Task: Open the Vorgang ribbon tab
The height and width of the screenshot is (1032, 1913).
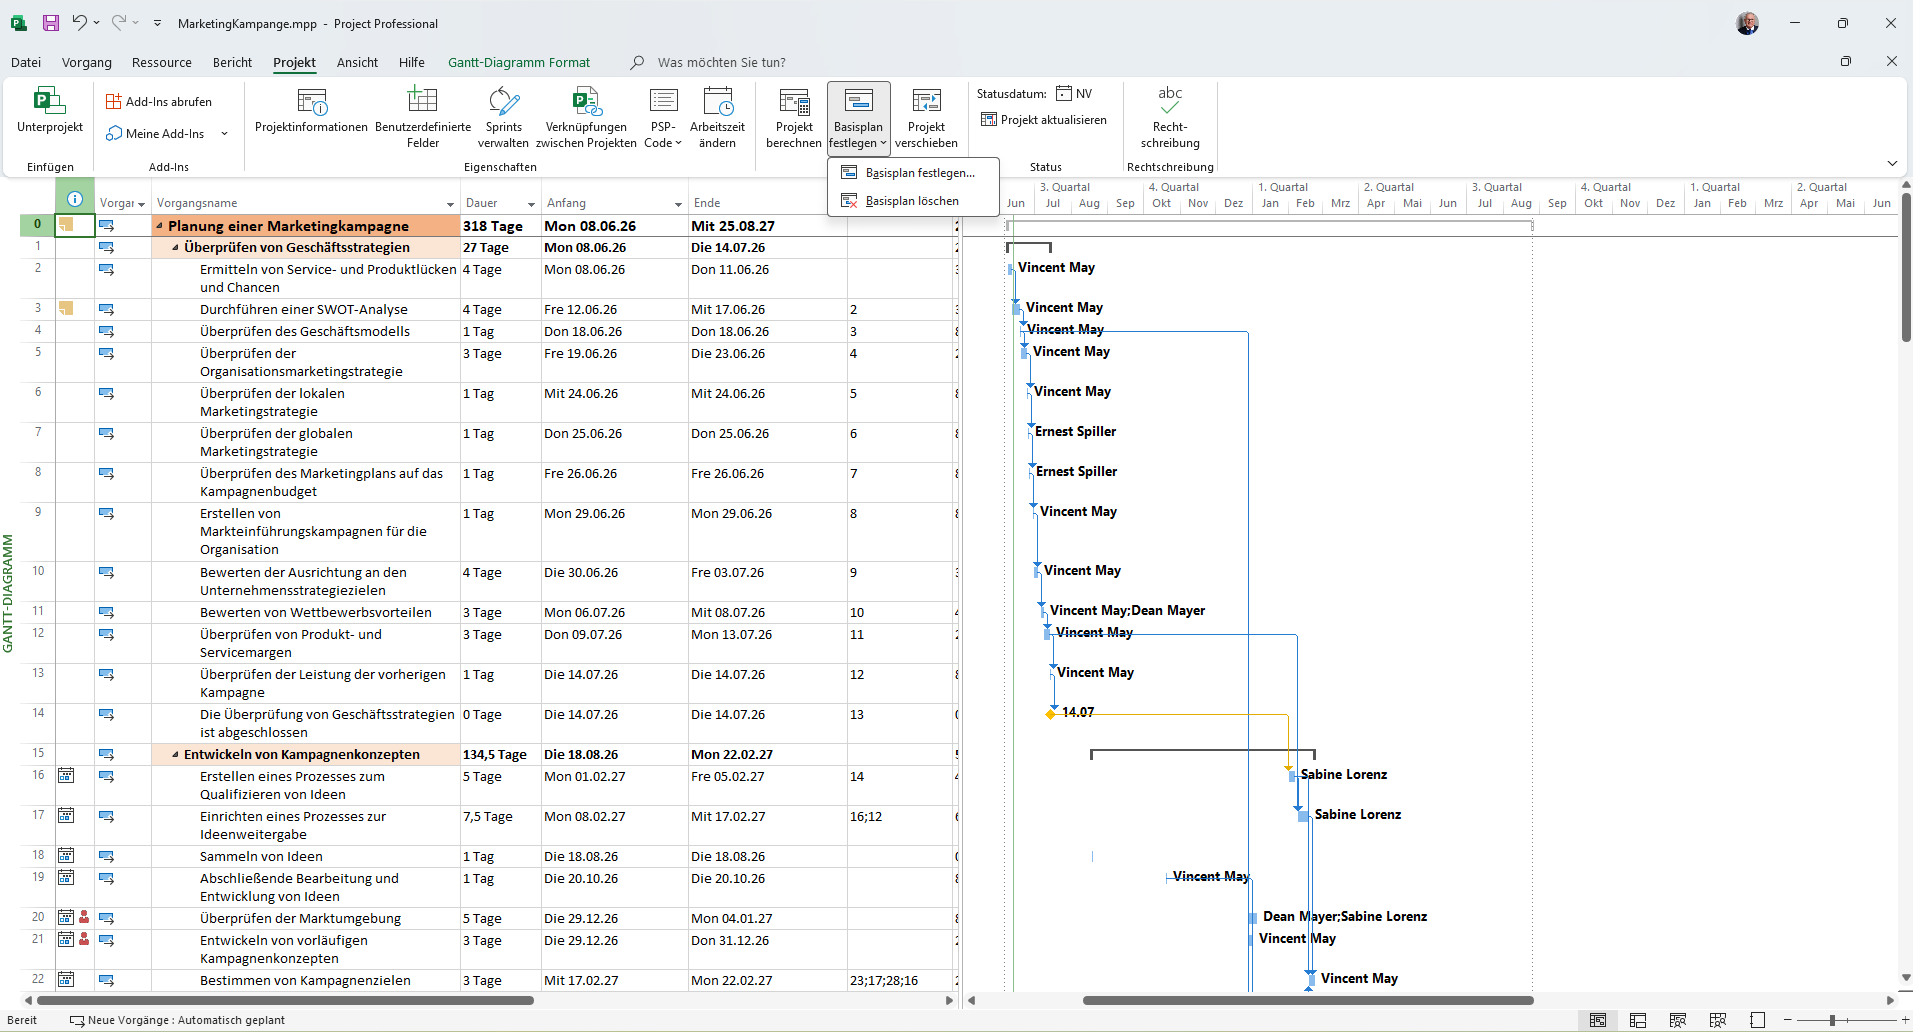Action: point(87,62)
